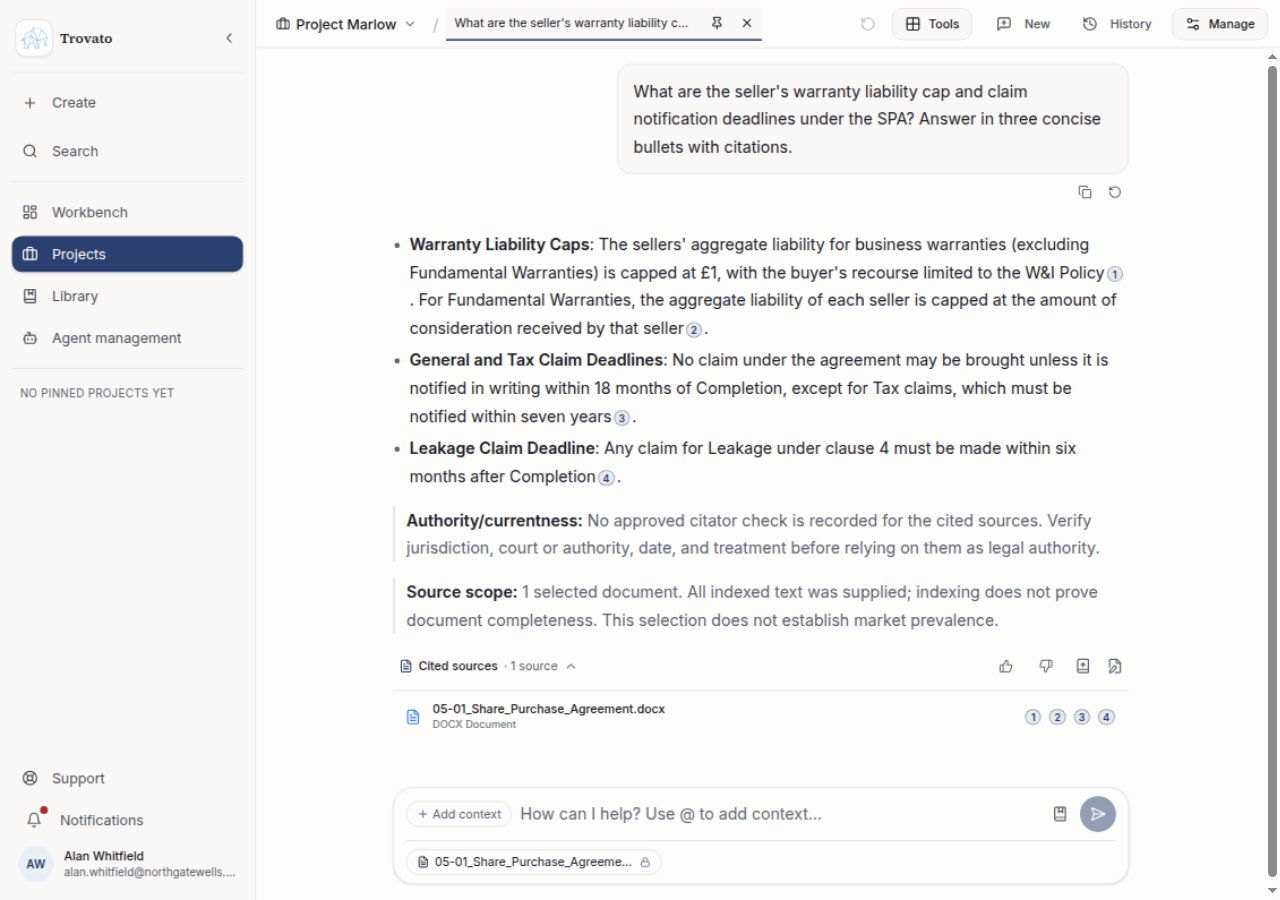Click the edit note icon beside feedback
This screenshot has width=1280, height=900.
(x=1115, y=666)
